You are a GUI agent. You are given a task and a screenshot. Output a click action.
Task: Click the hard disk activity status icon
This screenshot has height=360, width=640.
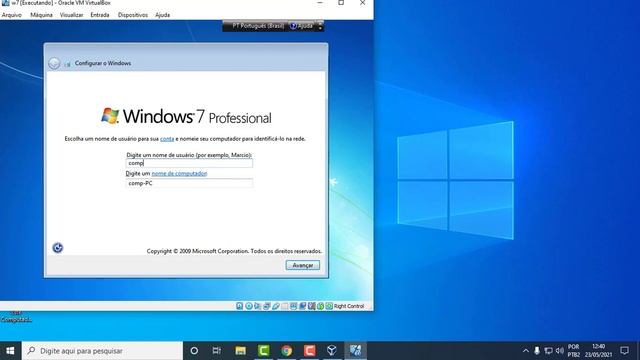point(240,306)
